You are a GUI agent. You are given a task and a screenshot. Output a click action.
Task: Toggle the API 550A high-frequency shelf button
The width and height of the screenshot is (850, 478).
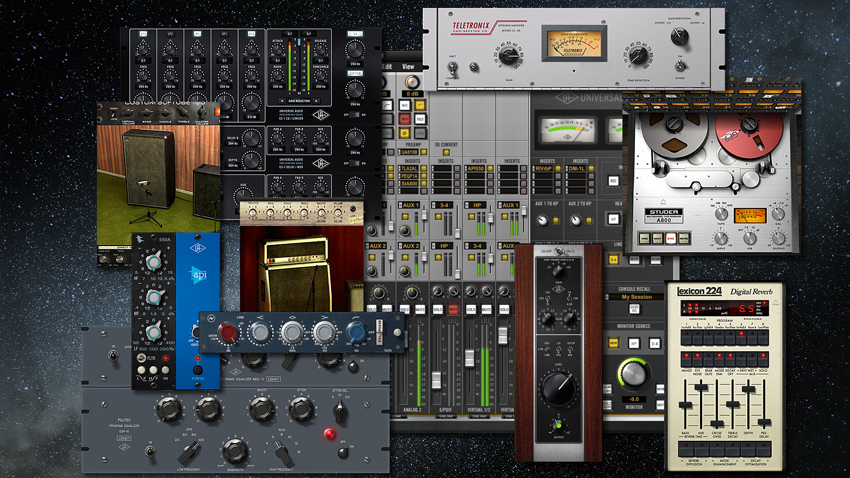click(x=153, y=370)
